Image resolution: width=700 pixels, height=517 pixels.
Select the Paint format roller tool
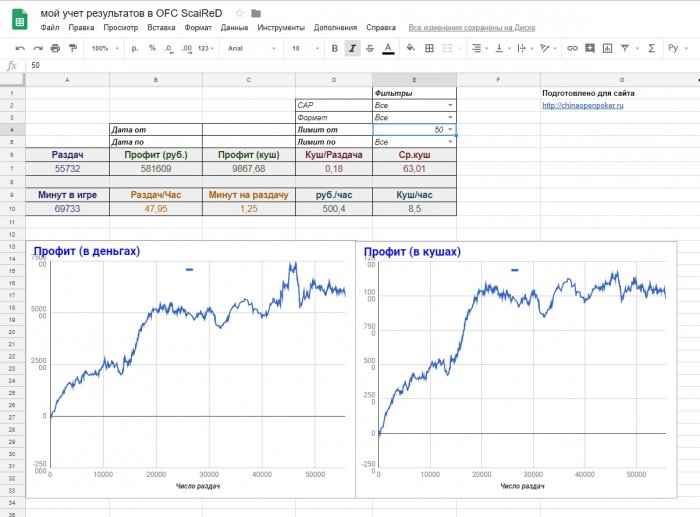[x=71, y=47]
